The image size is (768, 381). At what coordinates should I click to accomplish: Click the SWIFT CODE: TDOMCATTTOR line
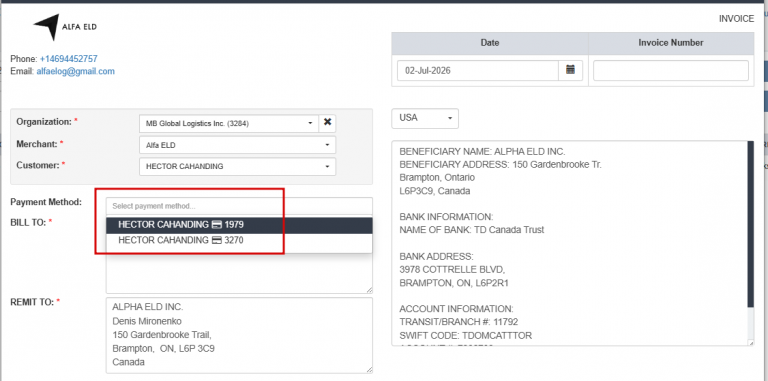[x=466, y=336]
